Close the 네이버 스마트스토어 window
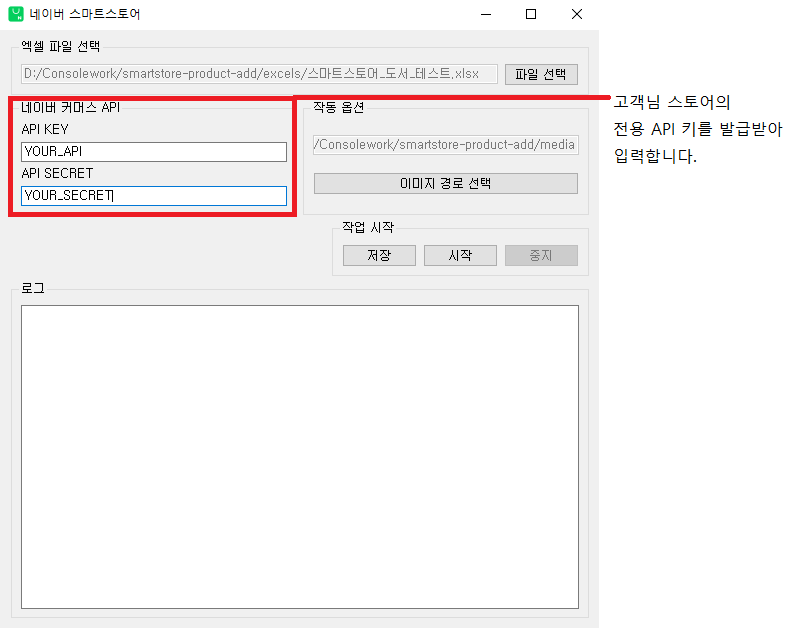 coord(577,14)
